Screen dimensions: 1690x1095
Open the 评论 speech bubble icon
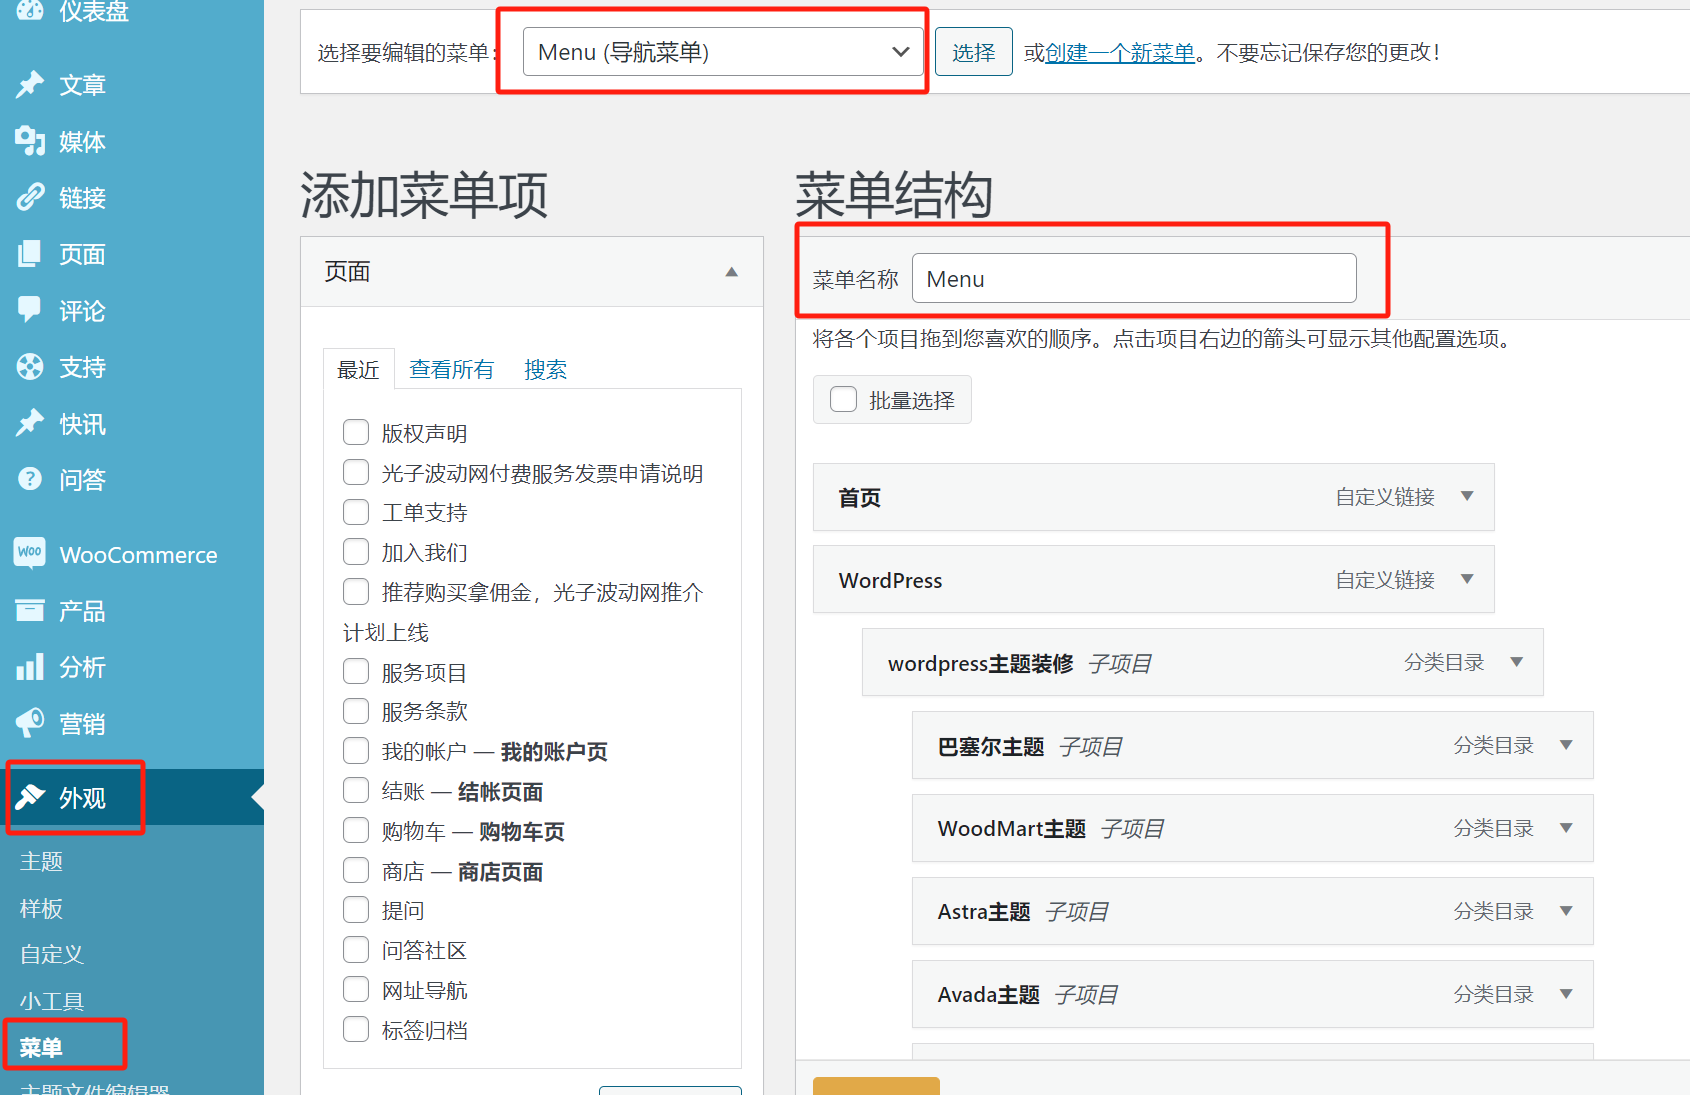pos(30,310)
